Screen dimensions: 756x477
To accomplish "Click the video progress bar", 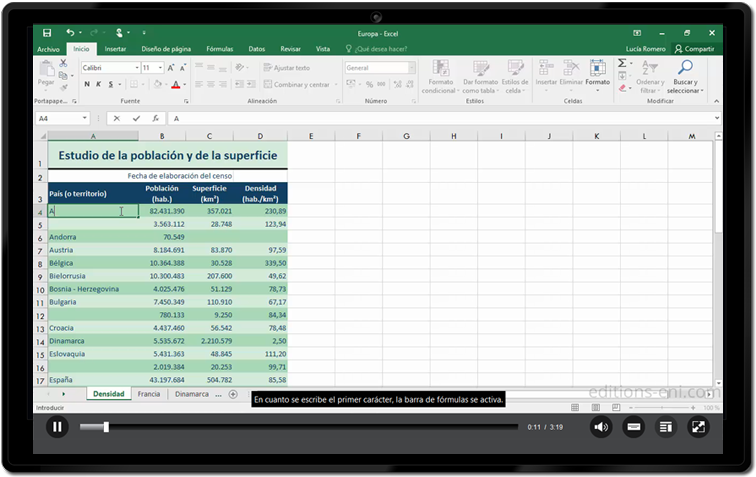I will pos(300,427).
